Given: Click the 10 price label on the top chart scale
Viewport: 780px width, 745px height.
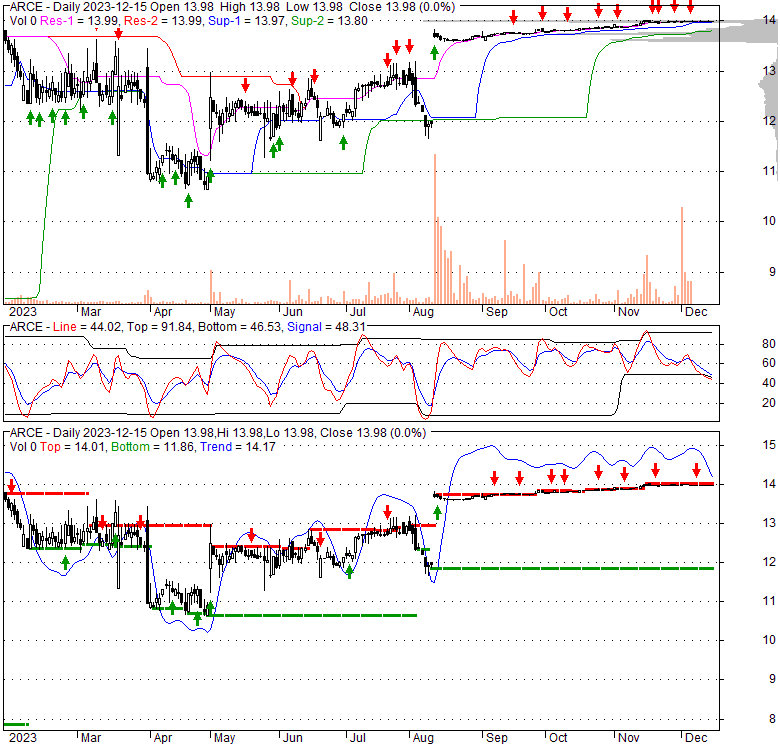Looking at the screenshot, I should pyautogui.click(x=769, y=221).
